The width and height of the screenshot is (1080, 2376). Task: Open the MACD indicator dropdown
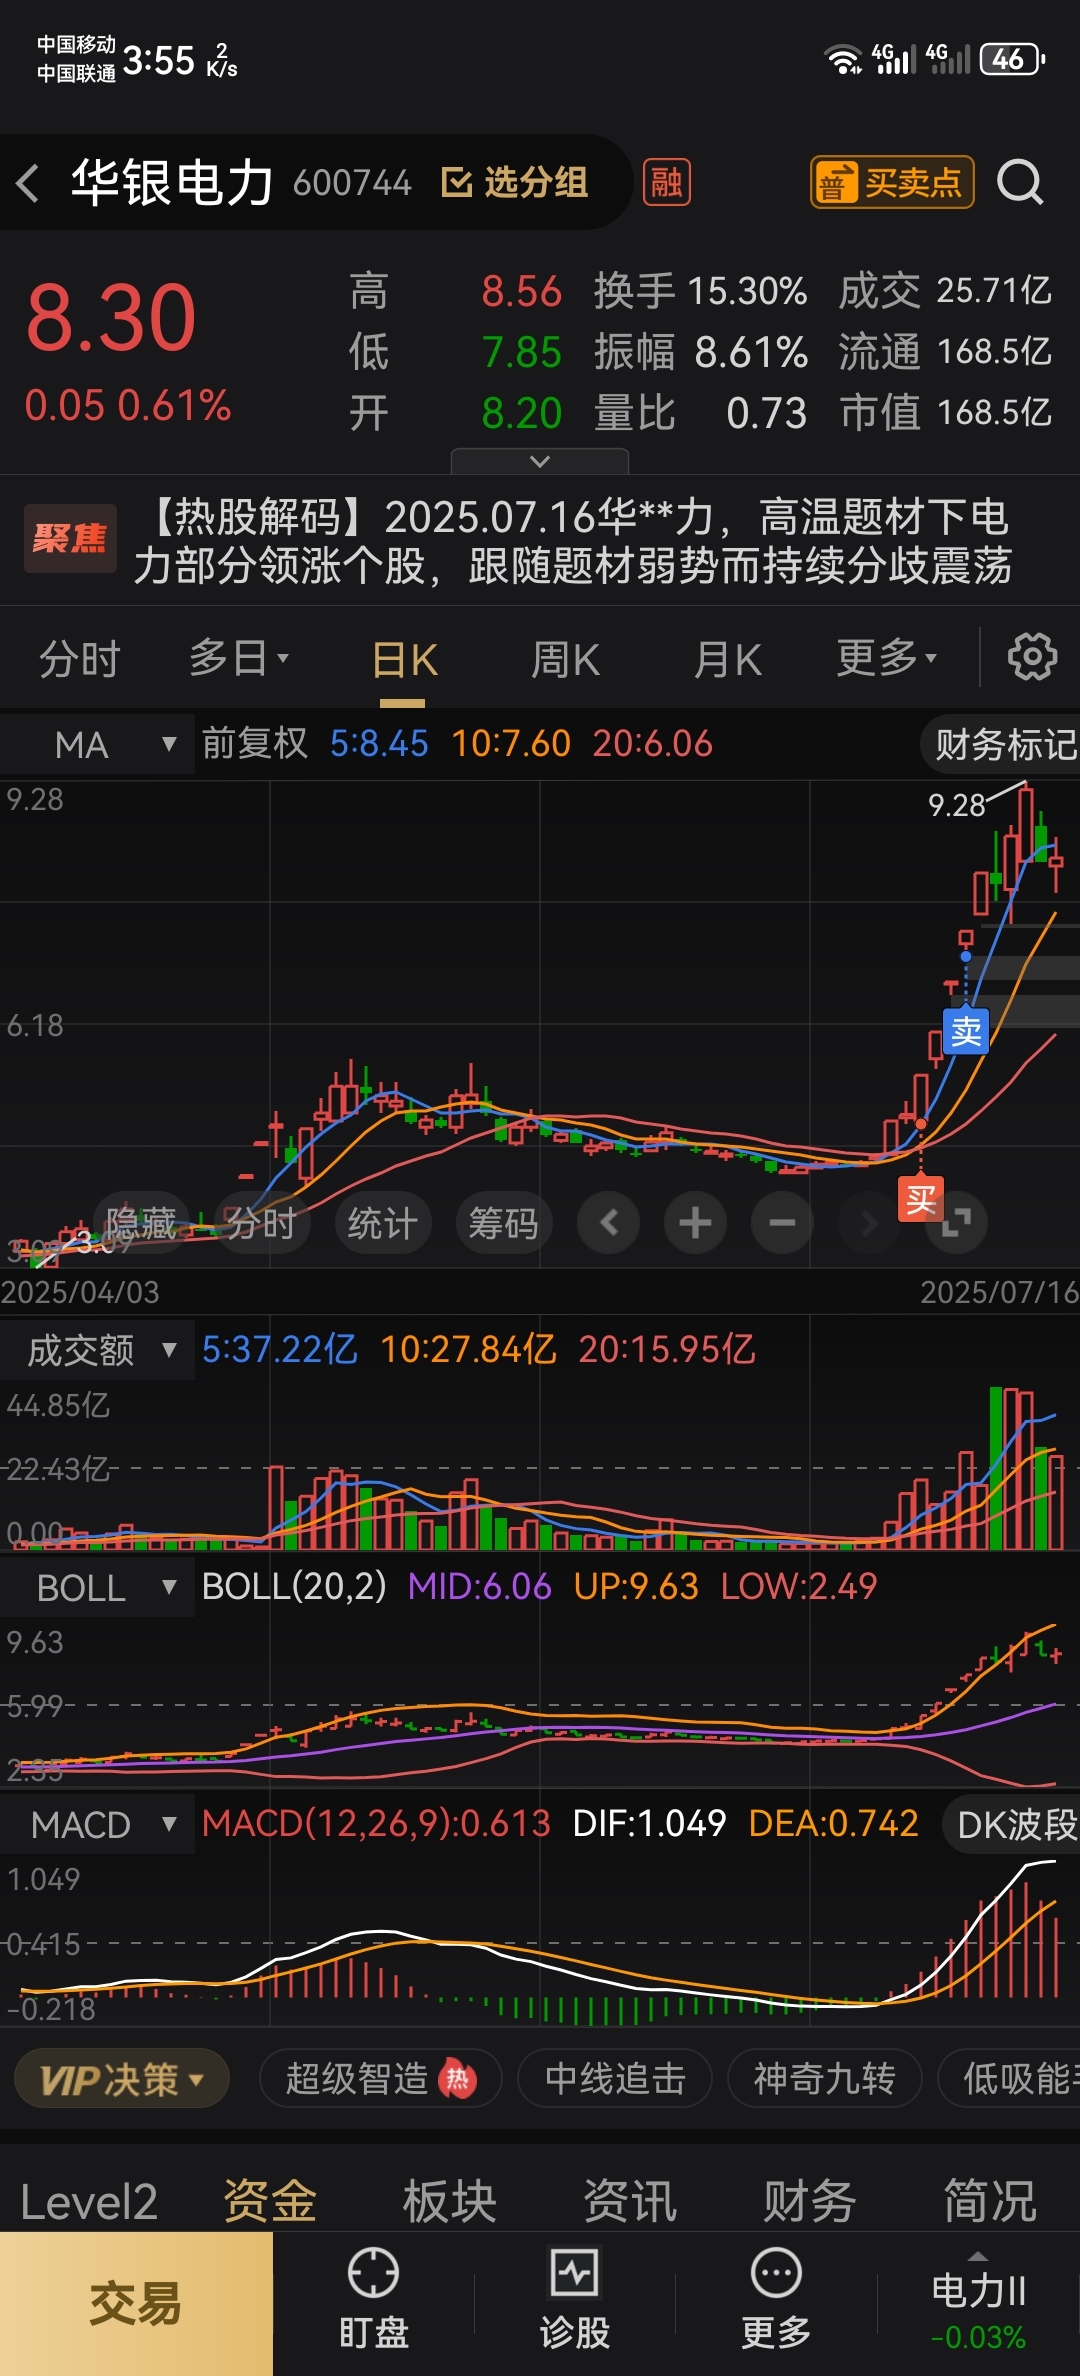pos(97,1825)
